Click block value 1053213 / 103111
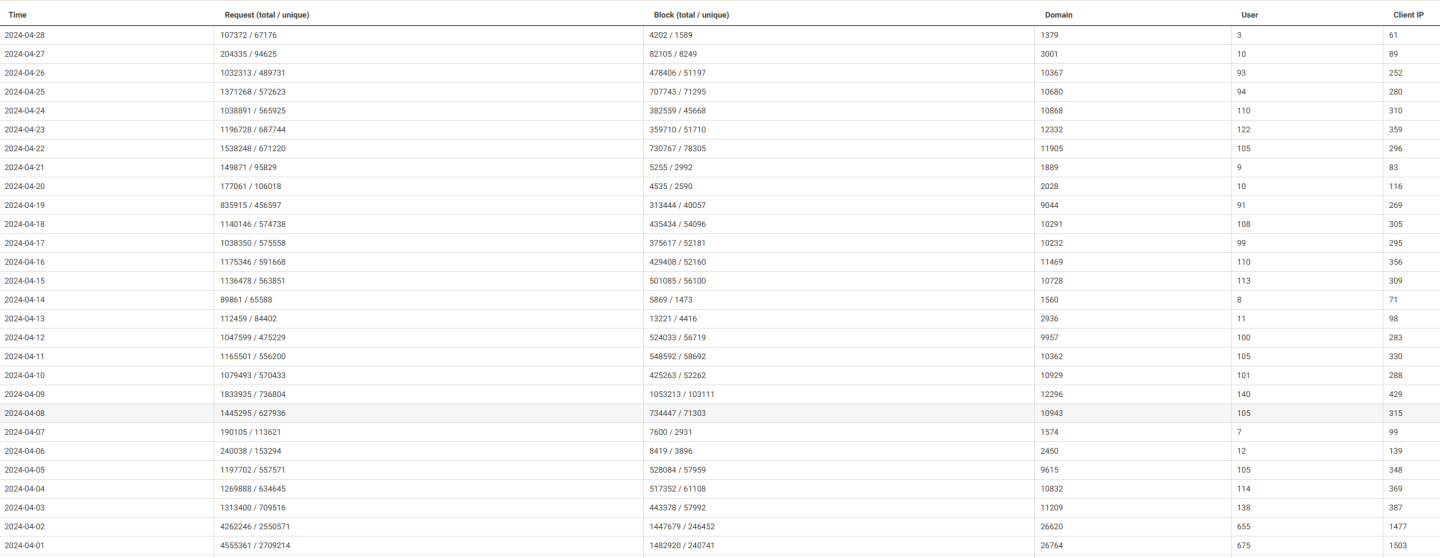1440x558 pixels. coord(682,394)
